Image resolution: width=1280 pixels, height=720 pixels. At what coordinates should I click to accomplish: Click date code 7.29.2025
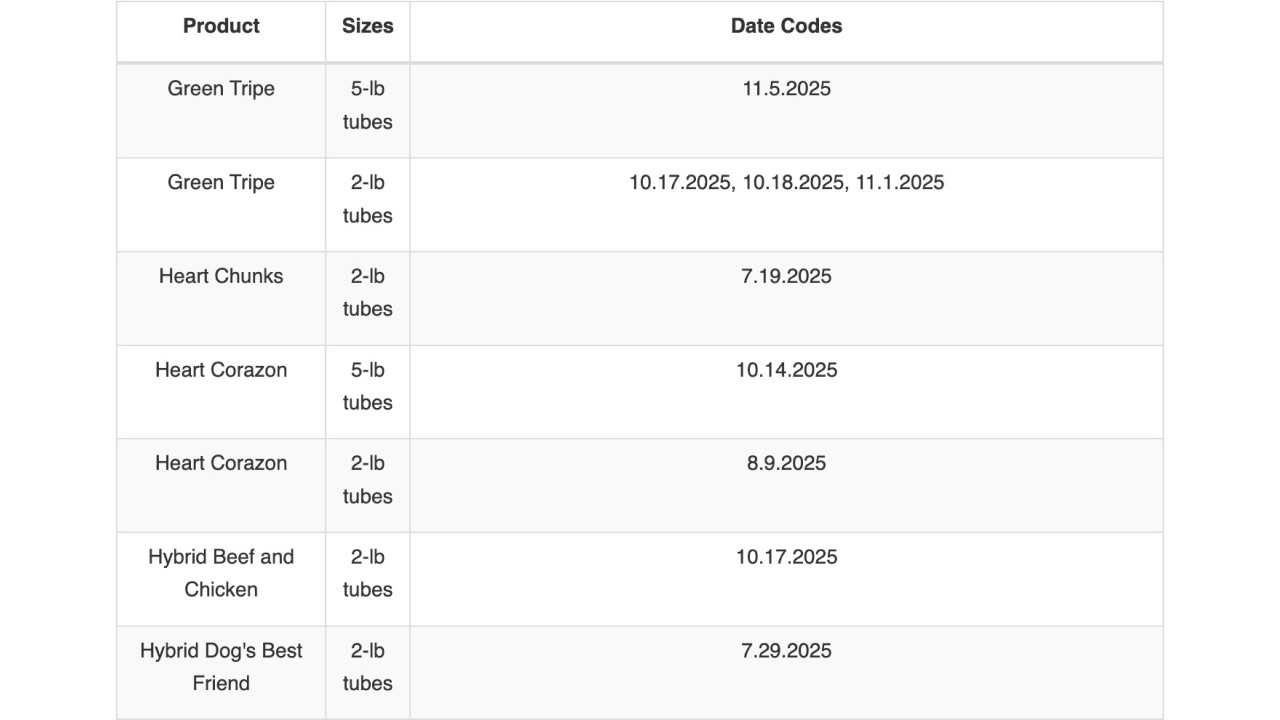pyautogui.click(x=786, y=651)
